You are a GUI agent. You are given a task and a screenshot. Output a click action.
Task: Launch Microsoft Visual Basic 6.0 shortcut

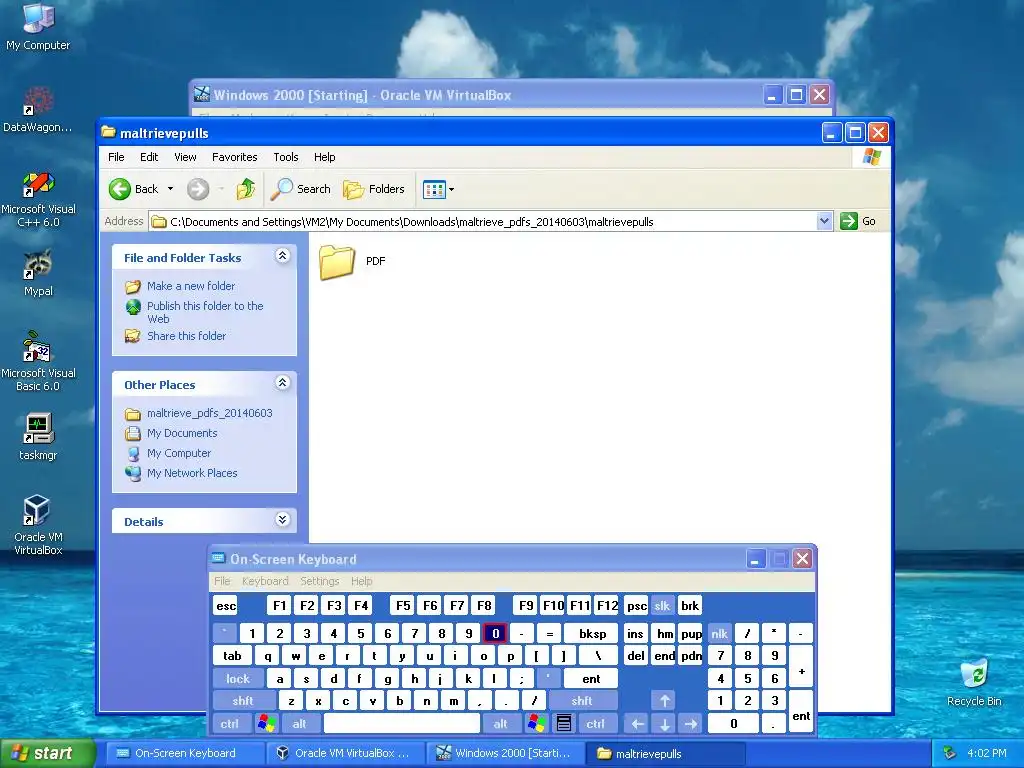tap(38, 362)
